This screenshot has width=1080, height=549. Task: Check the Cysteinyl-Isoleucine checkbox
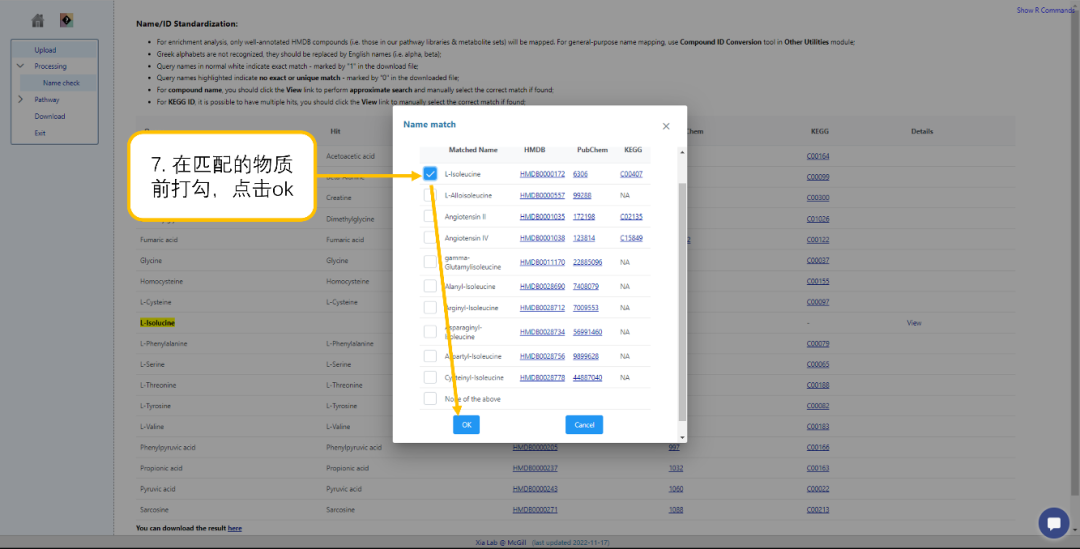coord(430,377)
